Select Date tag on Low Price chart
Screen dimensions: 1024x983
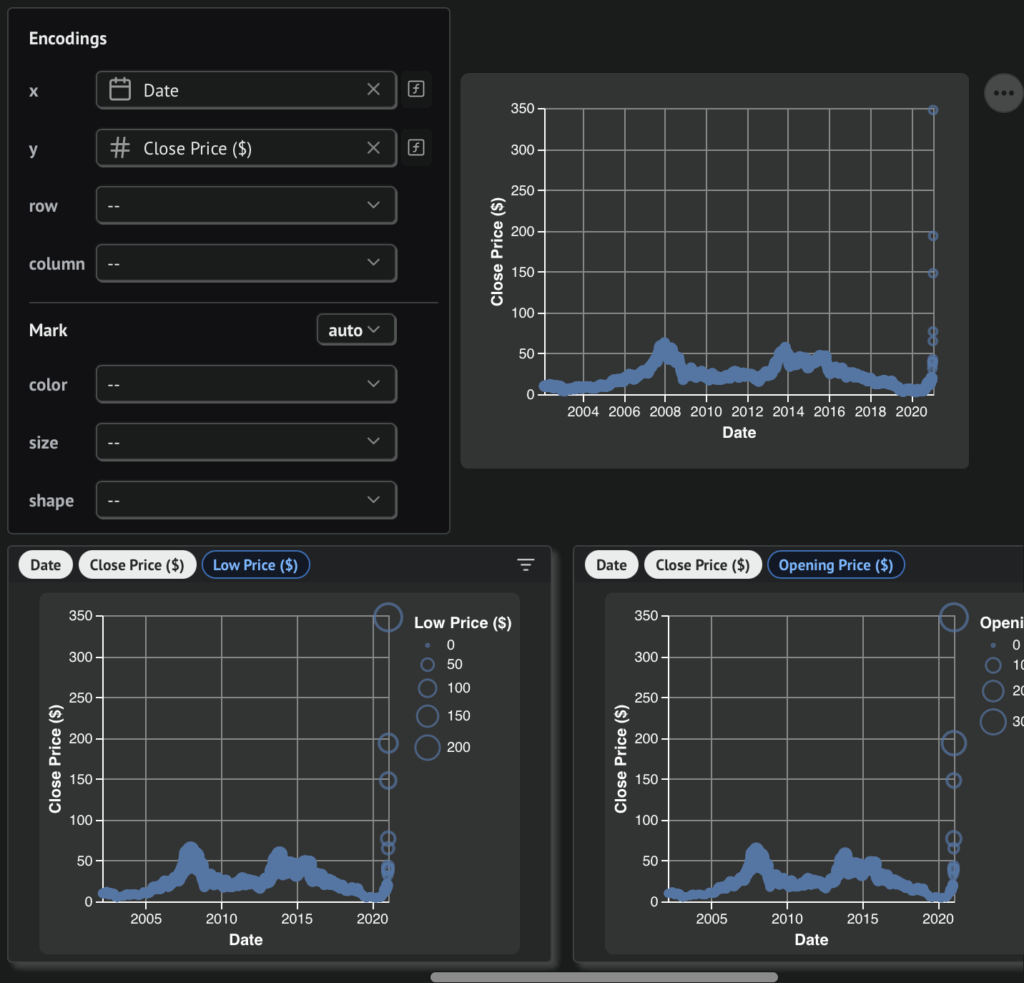[x=45, y=565]
